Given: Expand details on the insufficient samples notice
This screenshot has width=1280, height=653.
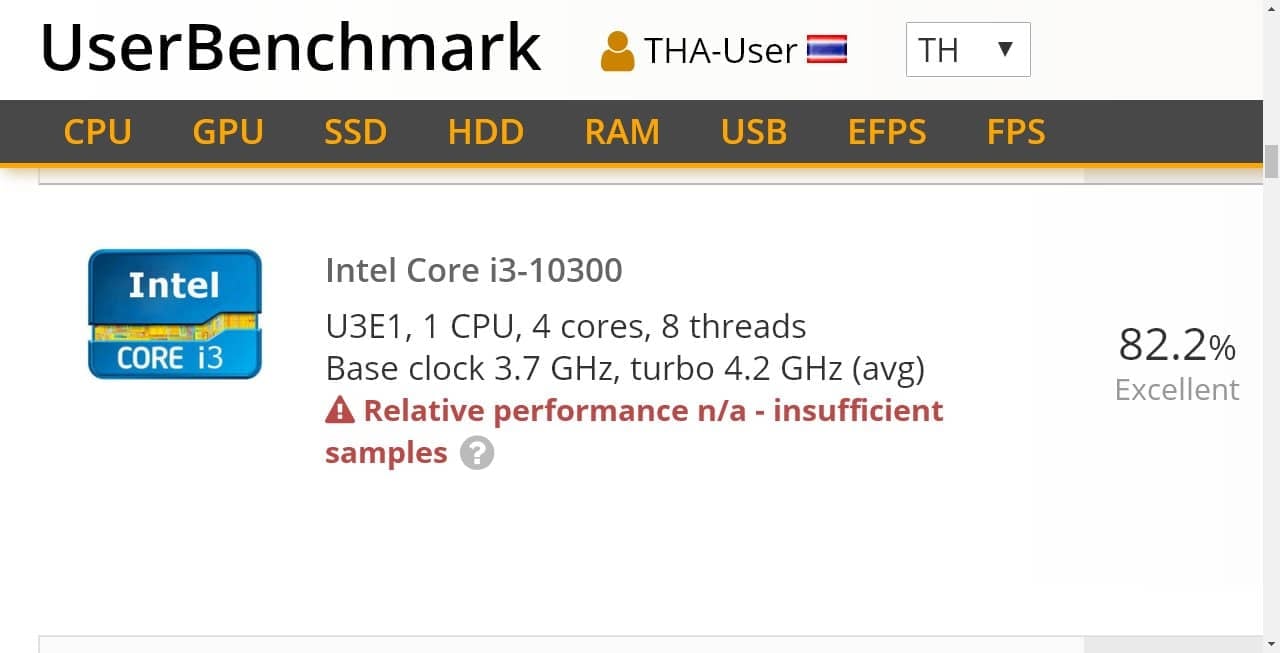Looking at the screenshot, I should [x=477, y=453].
